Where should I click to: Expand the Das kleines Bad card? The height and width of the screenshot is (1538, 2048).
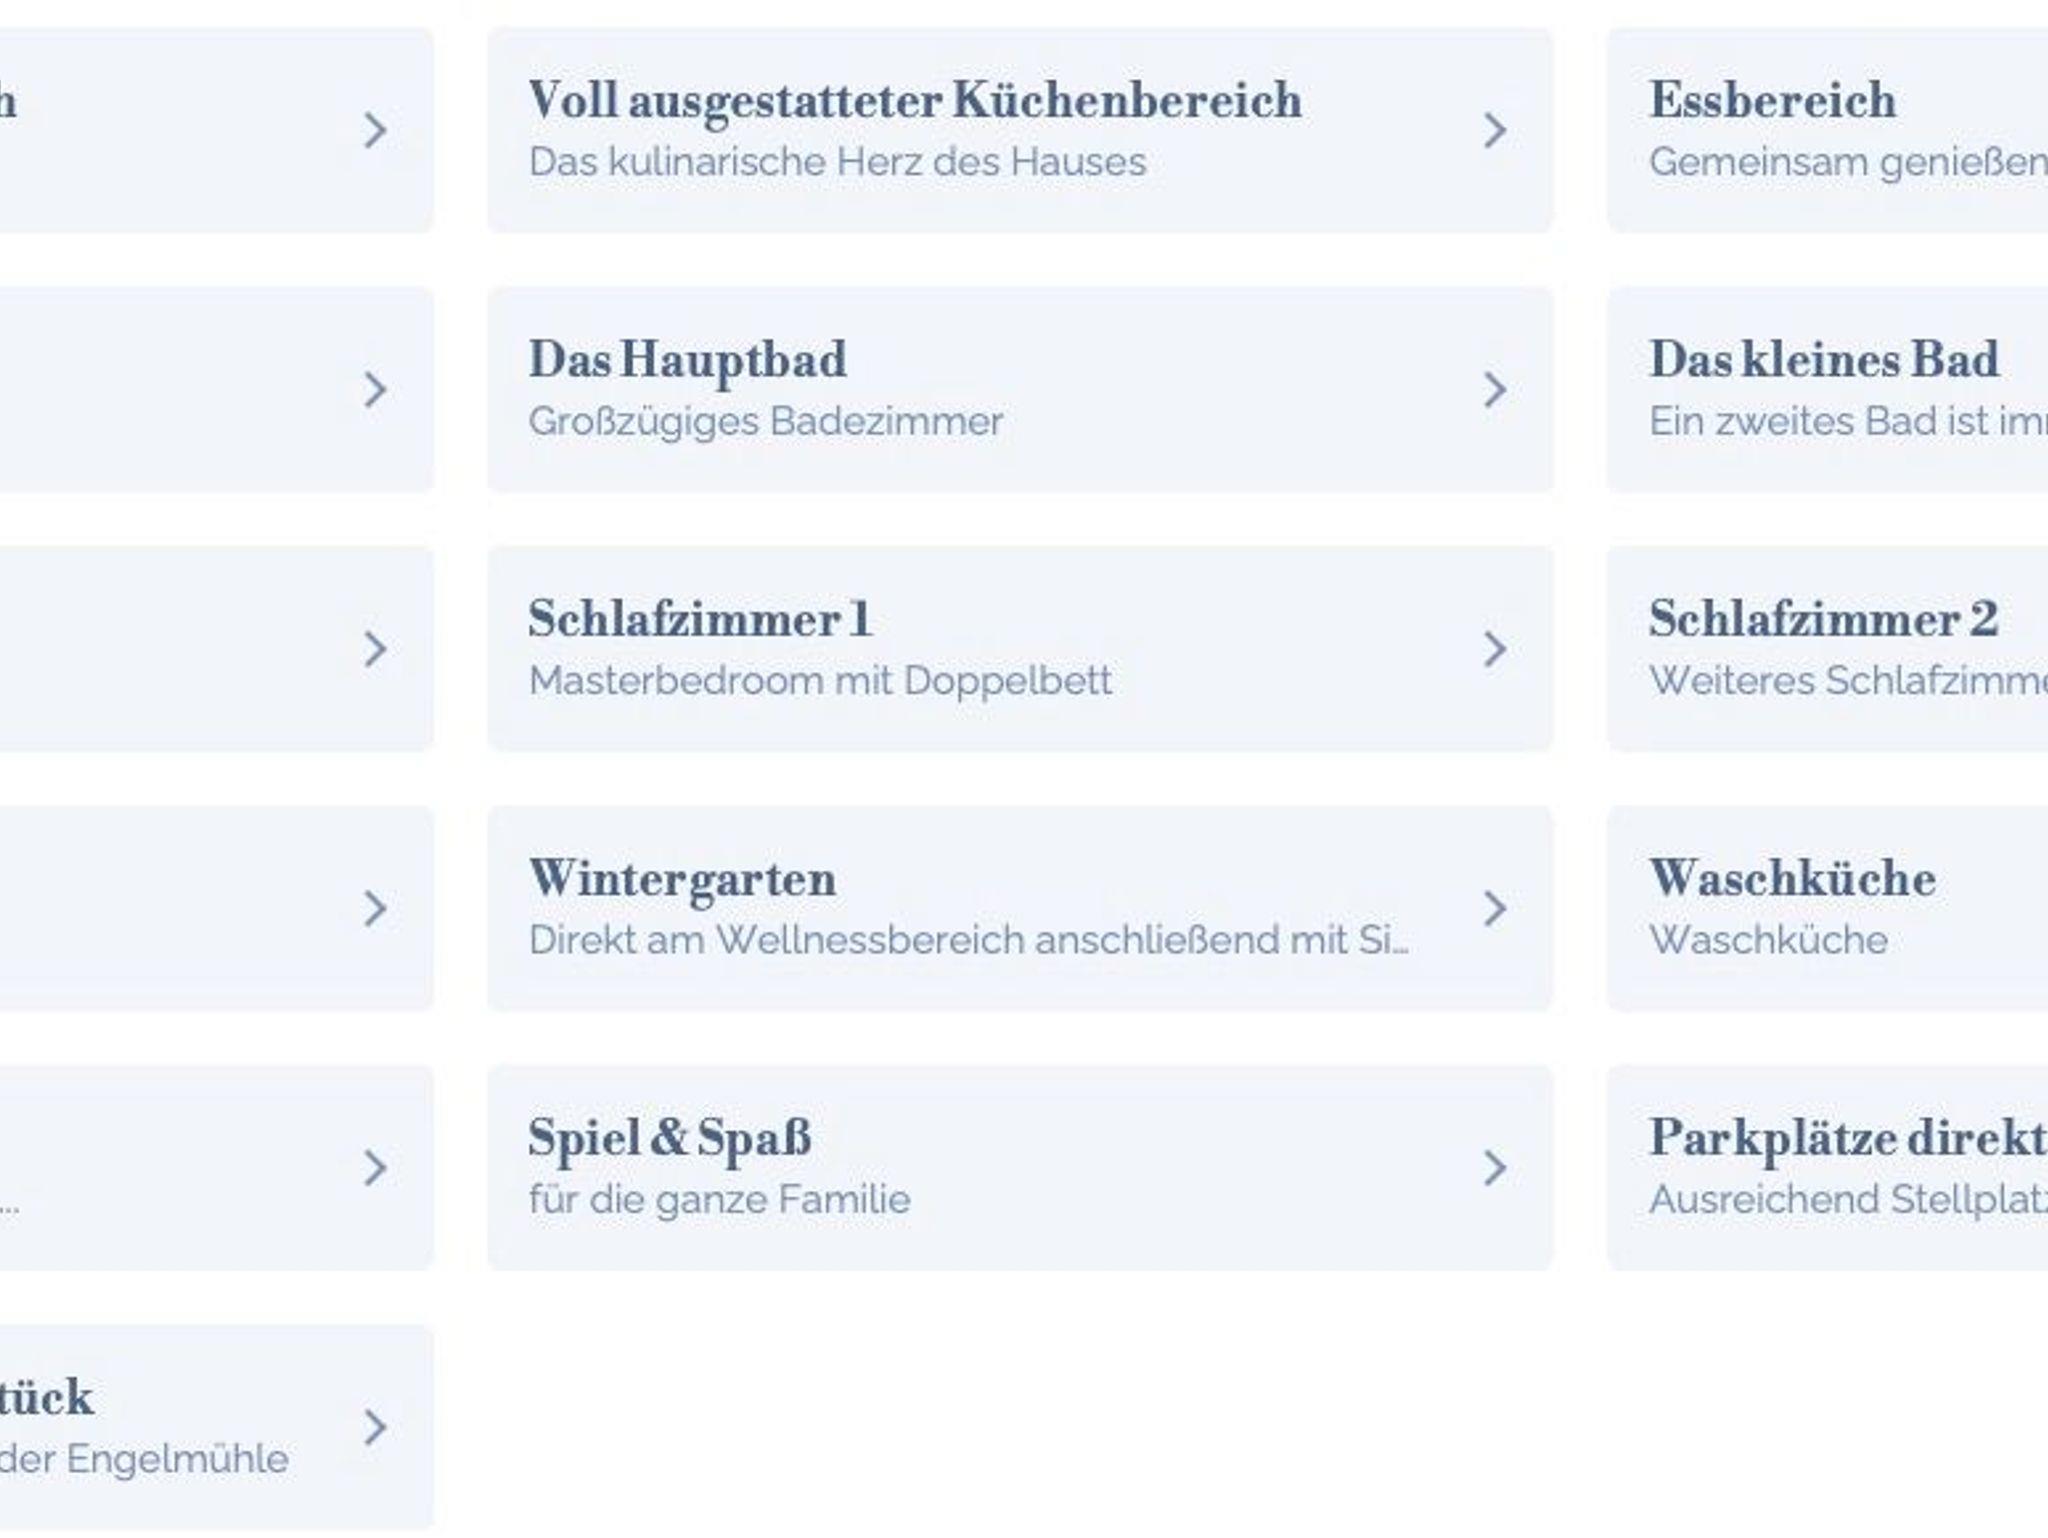(x=1824, y=360)
